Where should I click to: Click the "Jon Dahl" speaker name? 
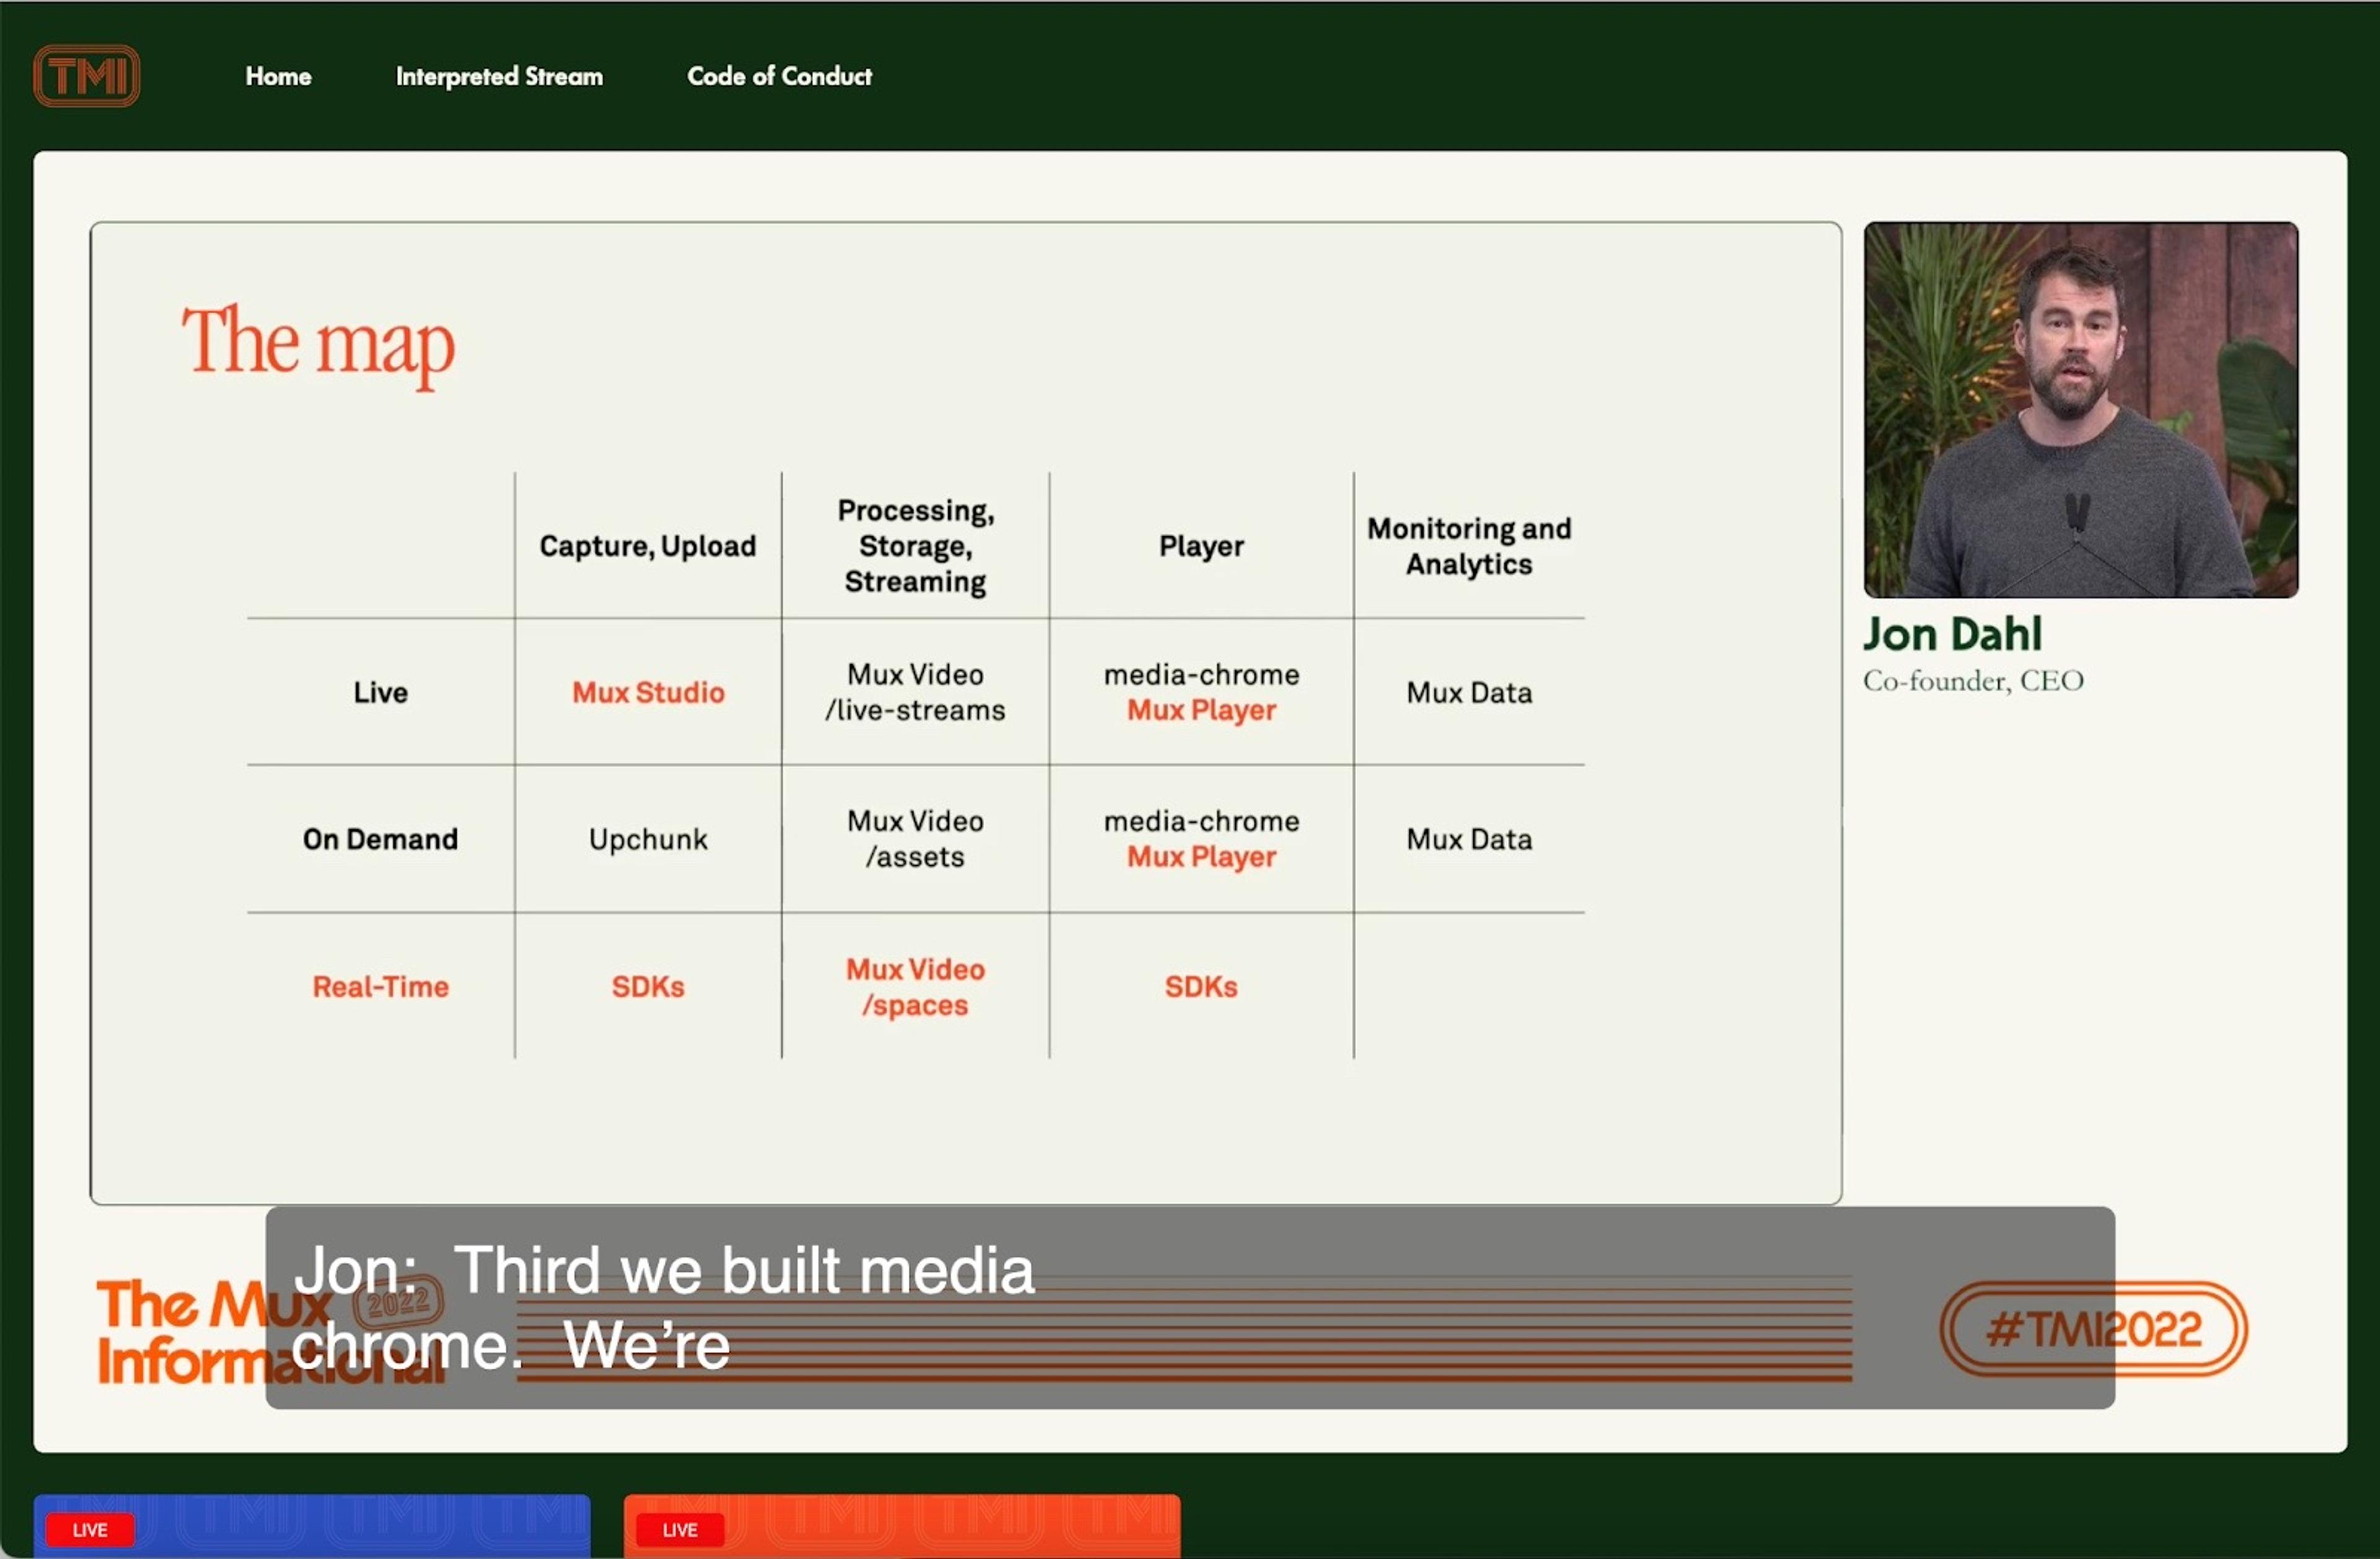click(1952, 634)
